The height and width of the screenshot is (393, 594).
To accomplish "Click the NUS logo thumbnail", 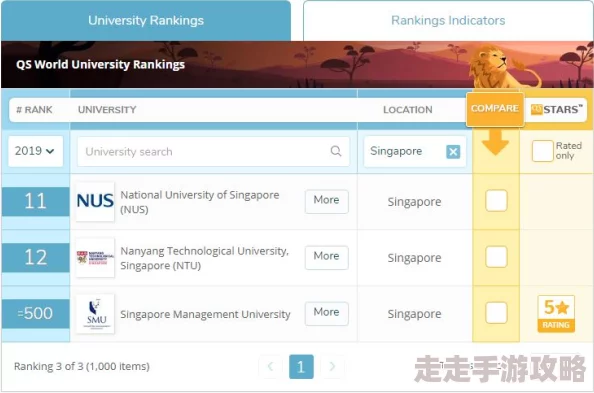I will point(95,201).
